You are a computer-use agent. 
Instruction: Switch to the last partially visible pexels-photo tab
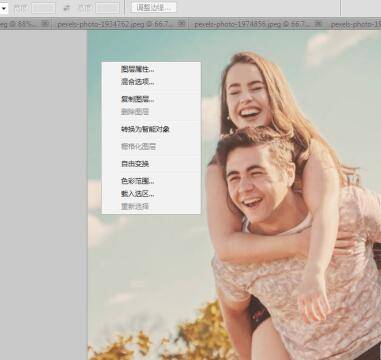tap(356, 24)
